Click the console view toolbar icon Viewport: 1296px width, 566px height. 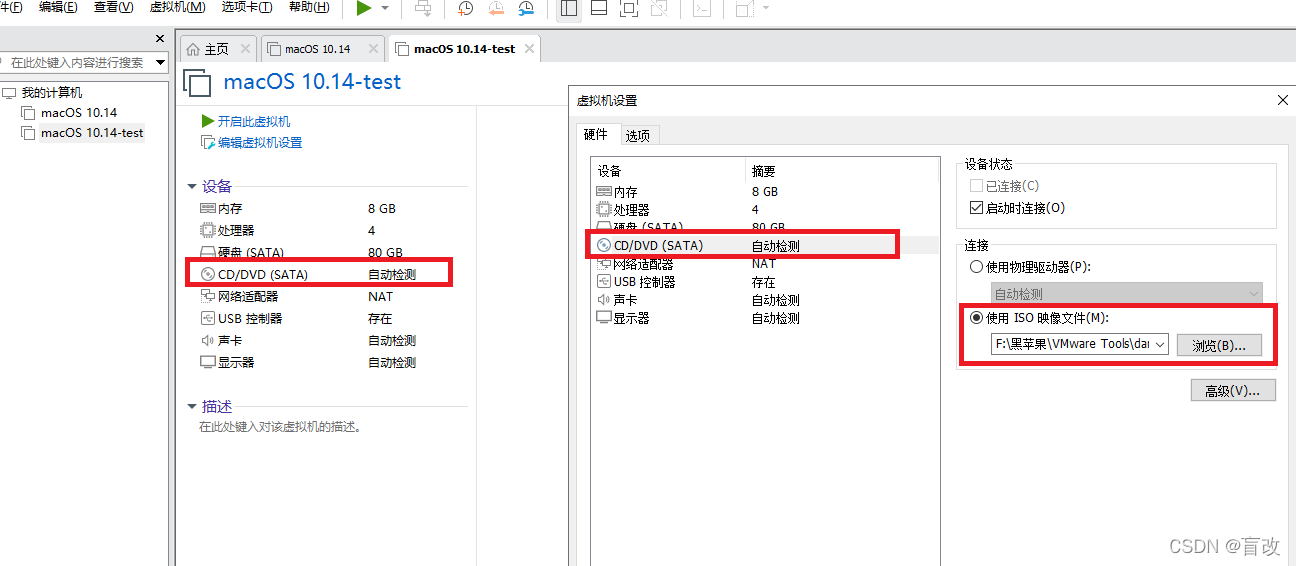click(702, 8)
